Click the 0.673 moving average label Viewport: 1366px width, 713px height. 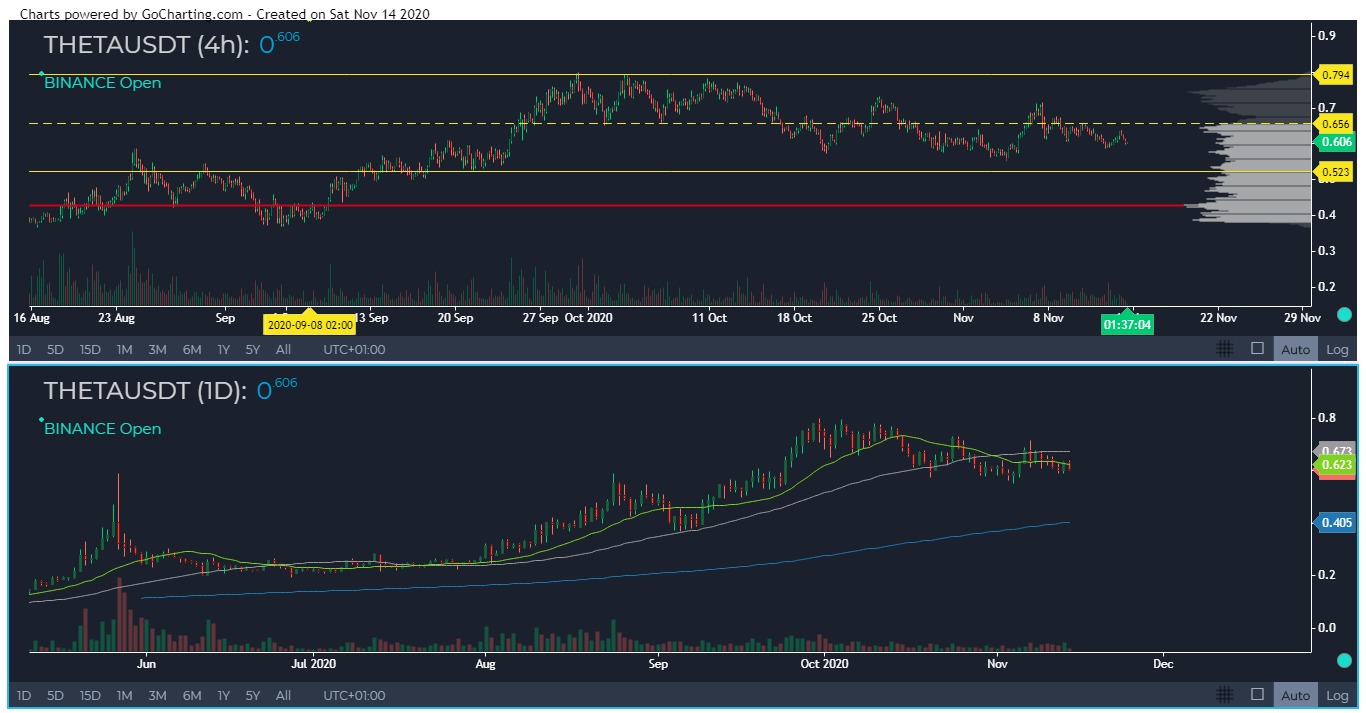click(1334, 451)
